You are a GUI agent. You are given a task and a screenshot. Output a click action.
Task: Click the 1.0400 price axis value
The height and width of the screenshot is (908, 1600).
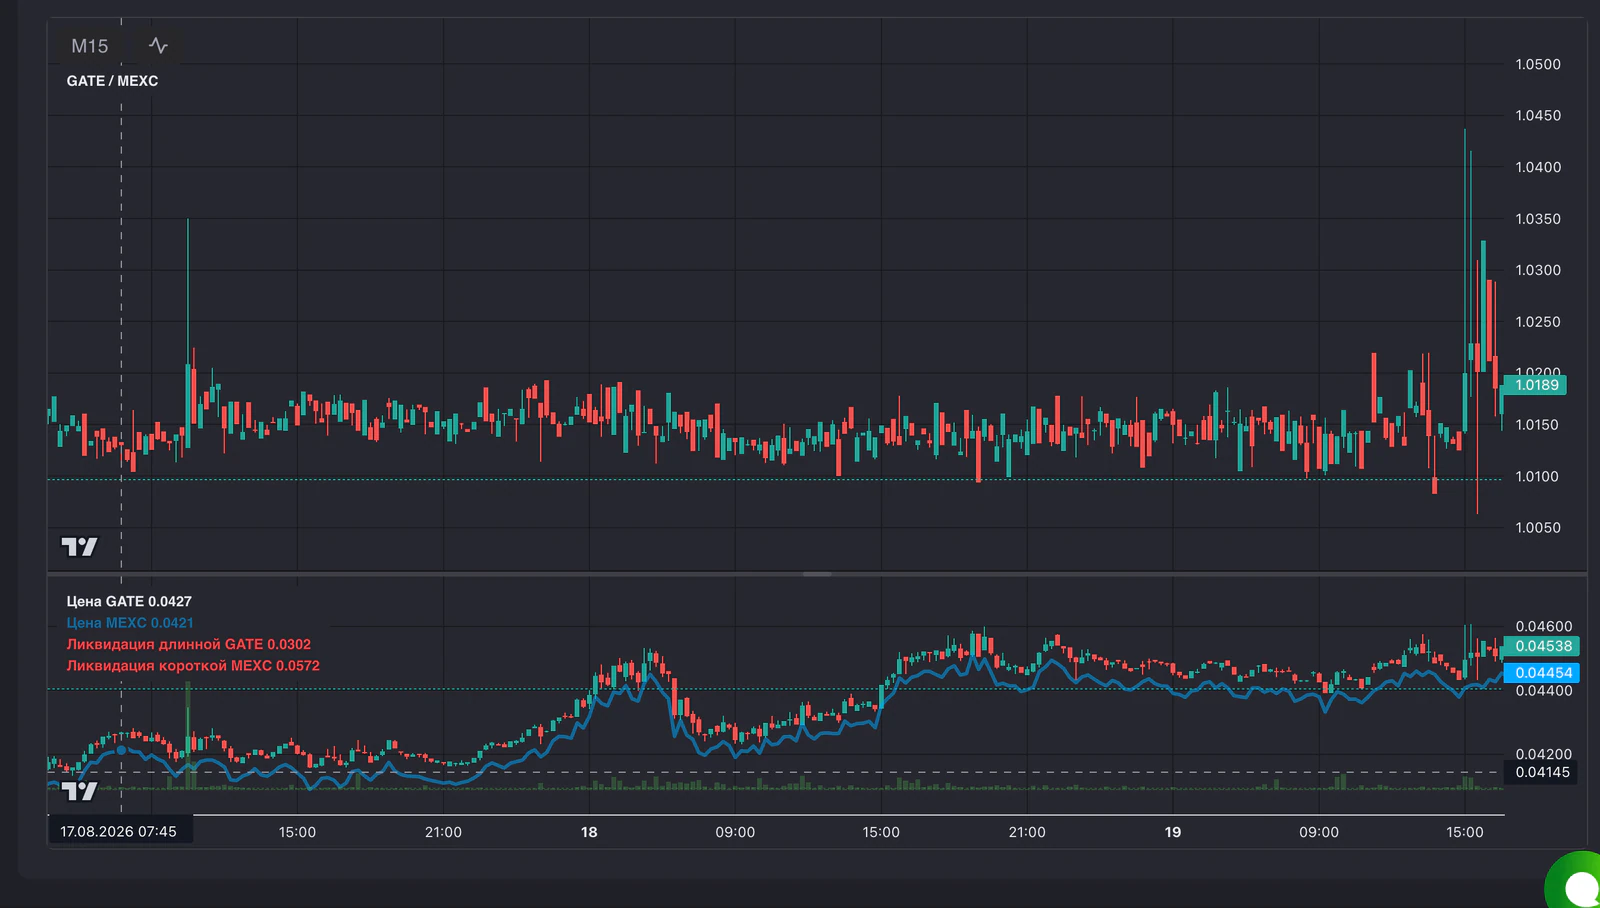click(x=1538, y=167)
